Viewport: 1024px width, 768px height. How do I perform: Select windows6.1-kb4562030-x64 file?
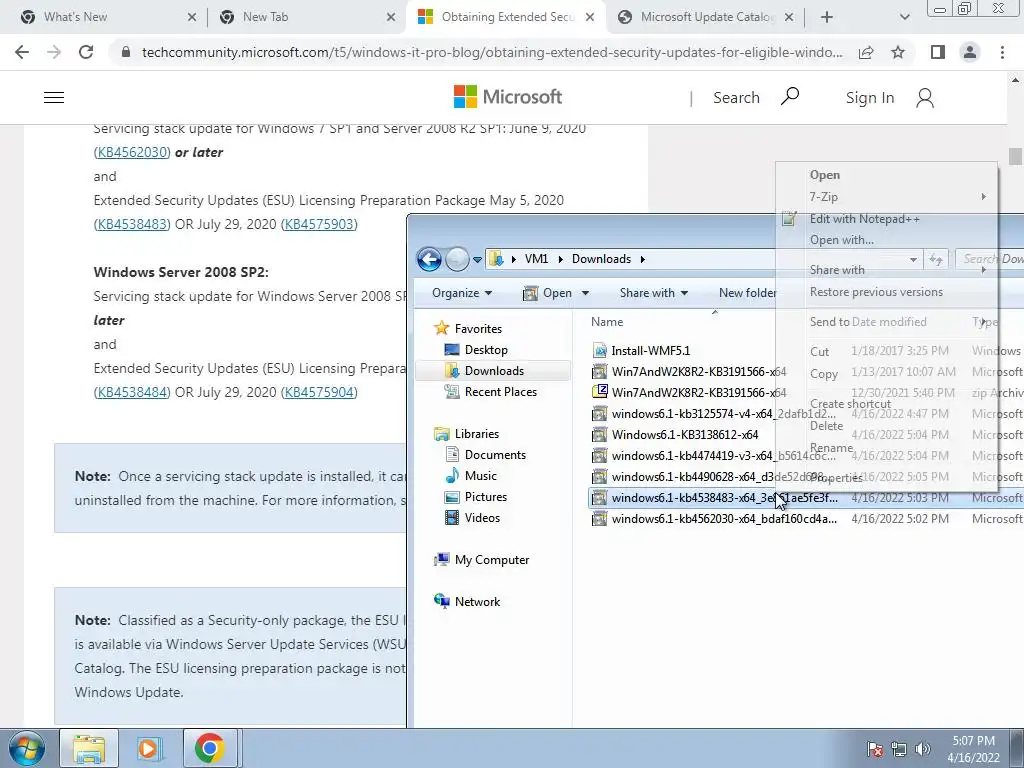[724, 519]
